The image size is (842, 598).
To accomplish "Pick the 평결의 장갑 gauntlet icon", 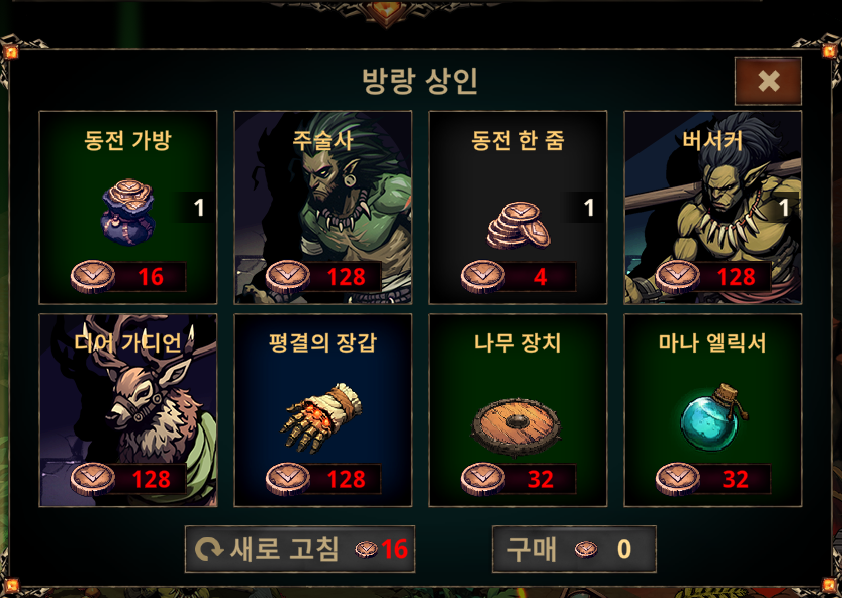I will tap(321, 418).
